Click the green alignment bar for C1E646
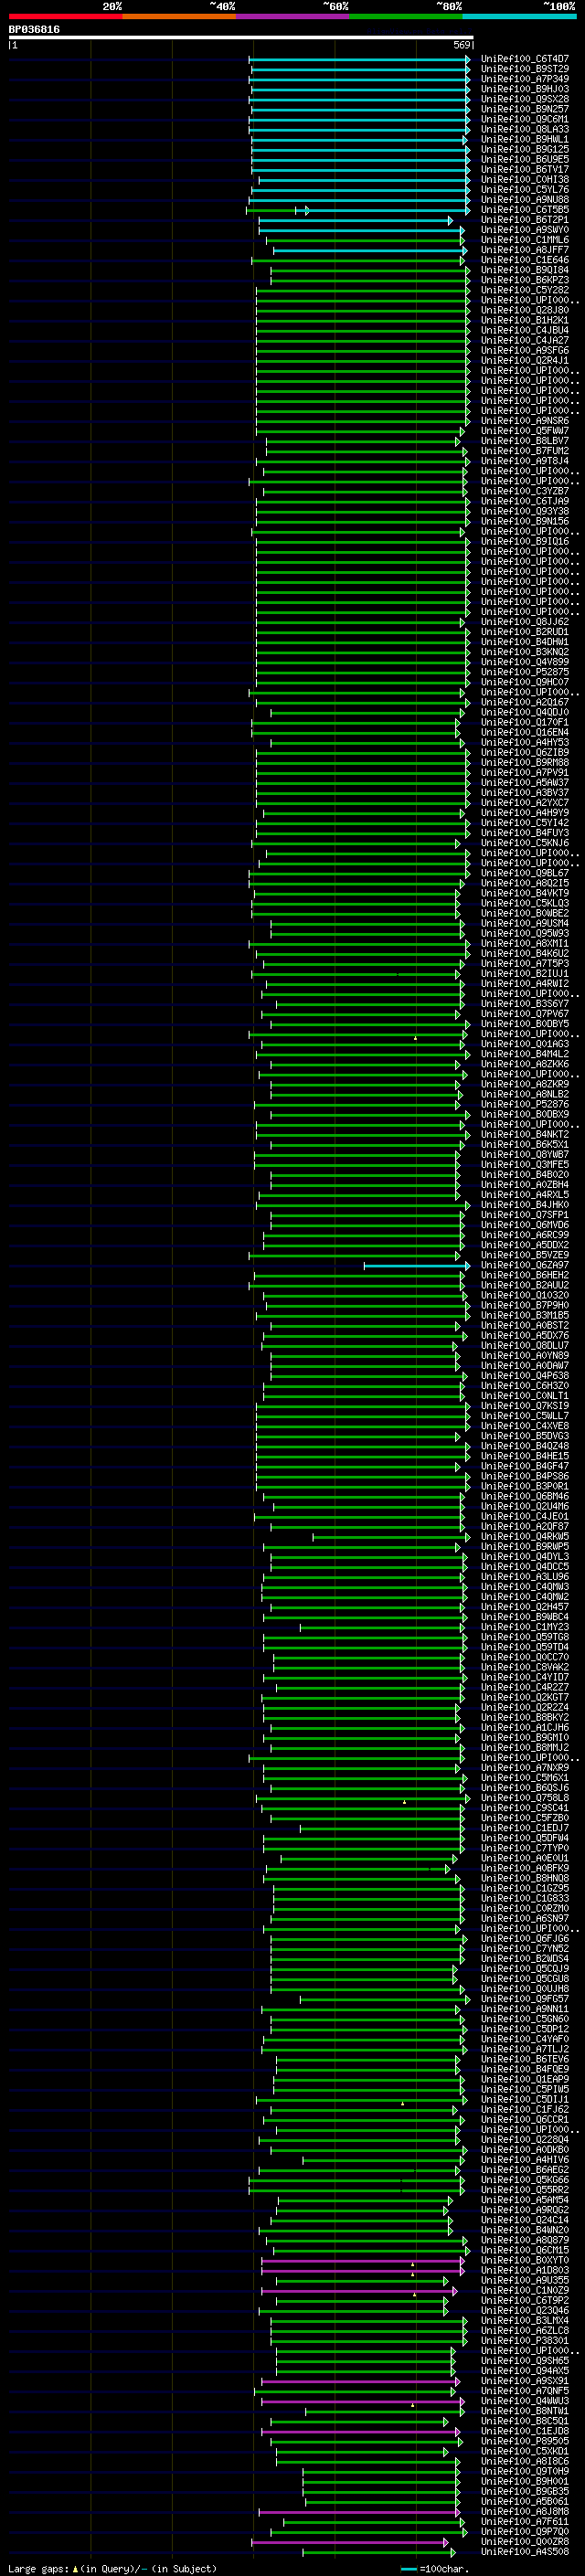The width and height of the screenshot is (585, 2576). (358, 261)
